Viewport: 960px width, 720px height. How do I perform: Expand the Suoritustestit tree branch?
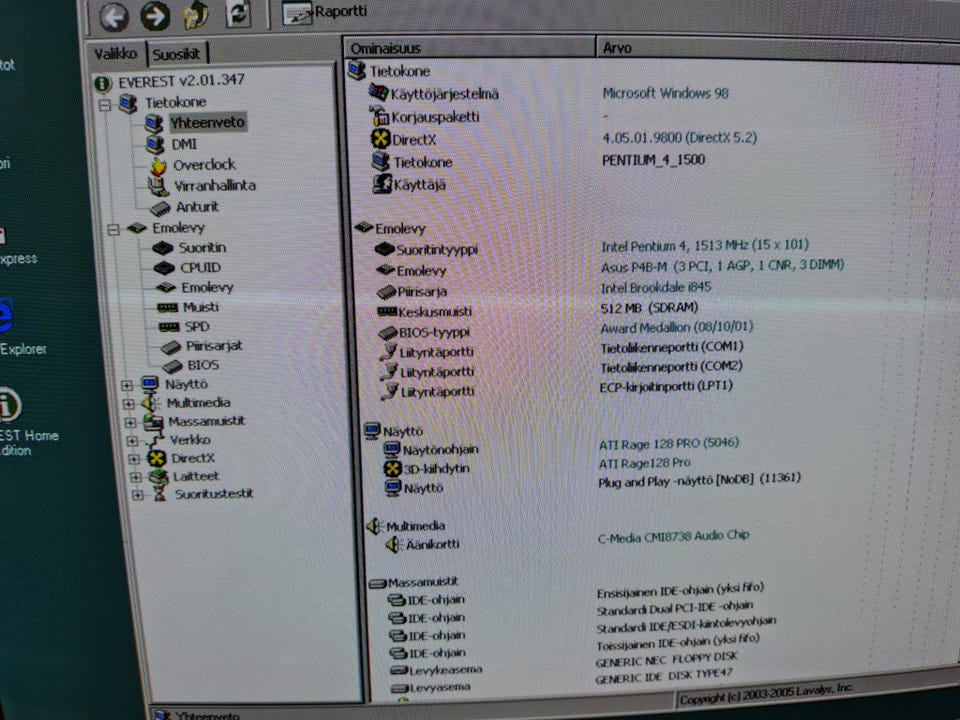coord(138,495)
